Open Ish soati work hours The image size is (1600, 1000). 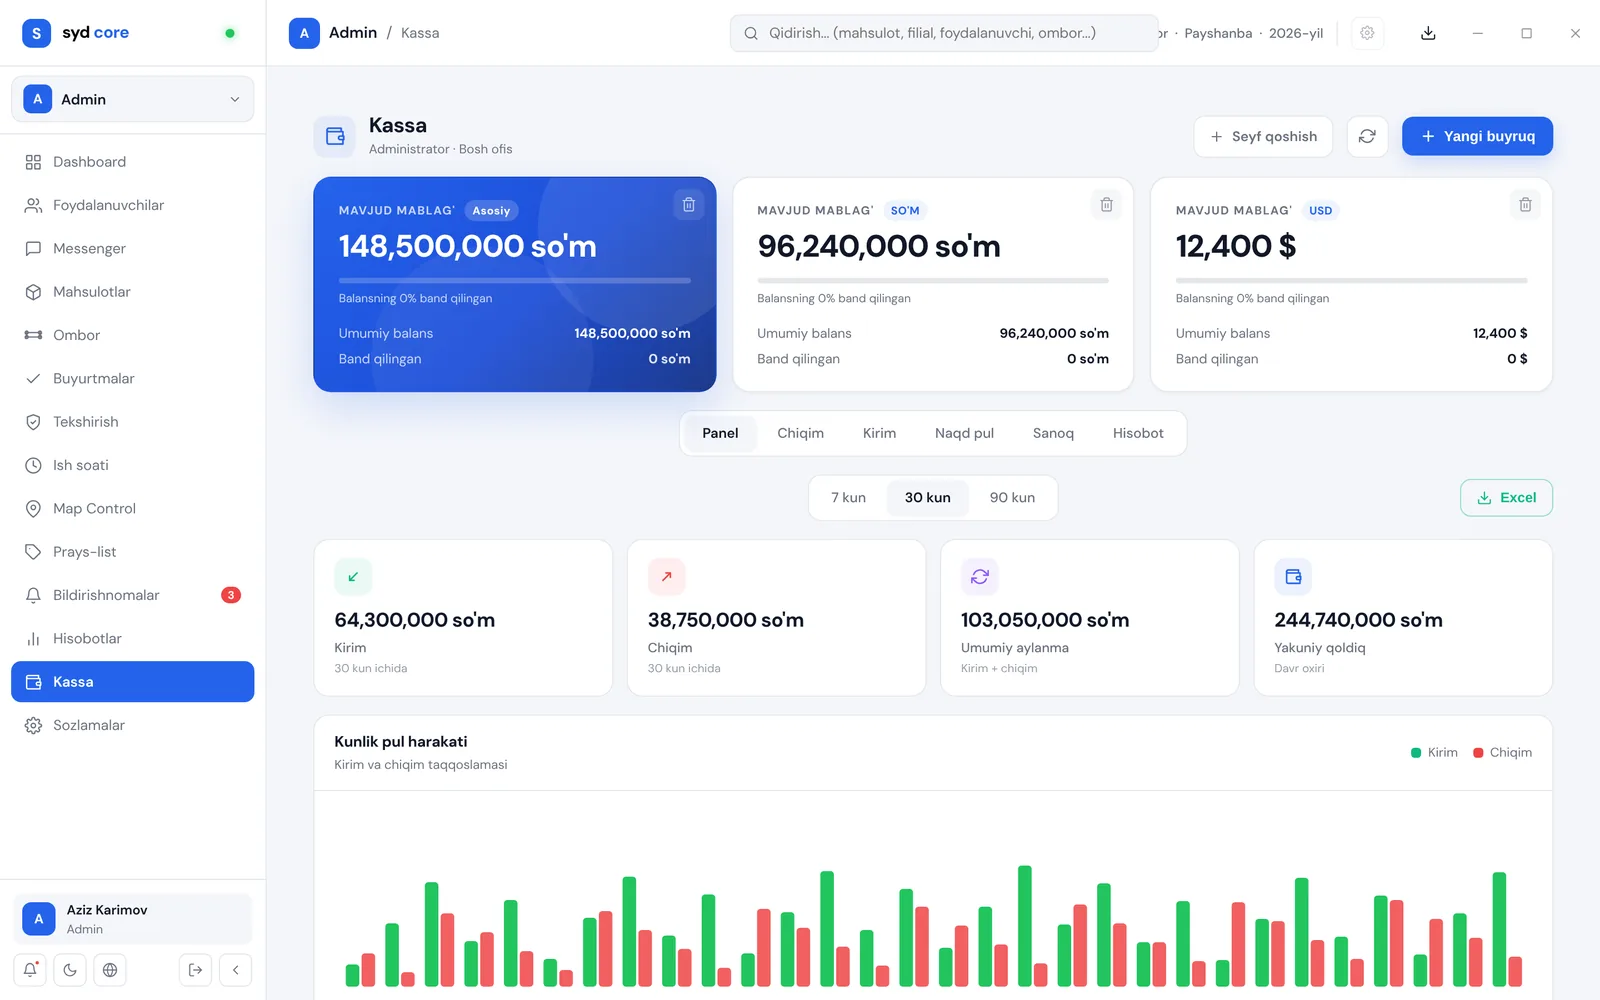pyautogui.click(x=132, y=465)
